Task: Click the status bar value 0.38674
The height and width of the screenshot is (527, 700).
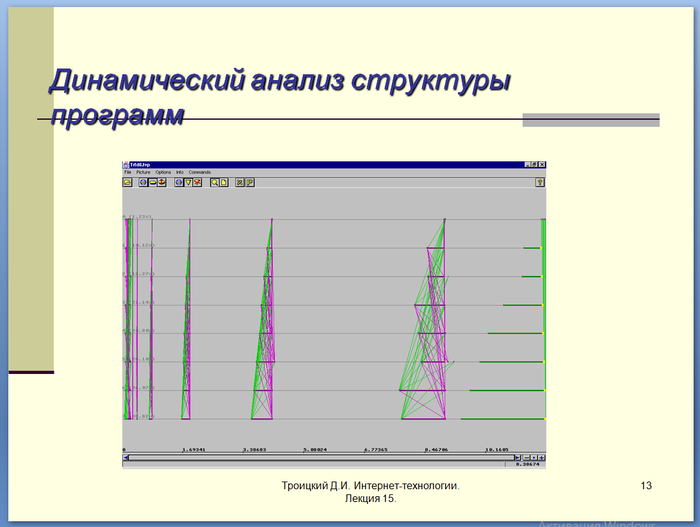Action: [528, 464]
